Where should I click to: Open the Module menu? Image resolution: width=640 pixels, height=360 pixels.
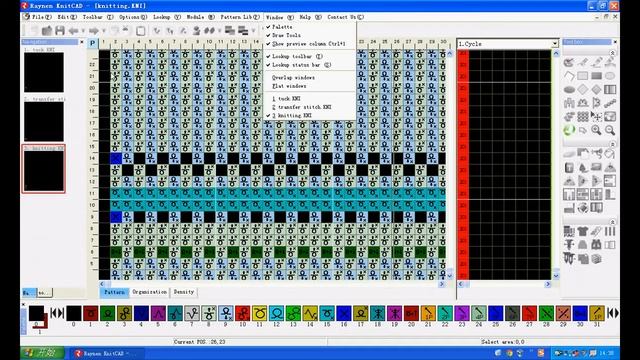(x=200, y=17)
